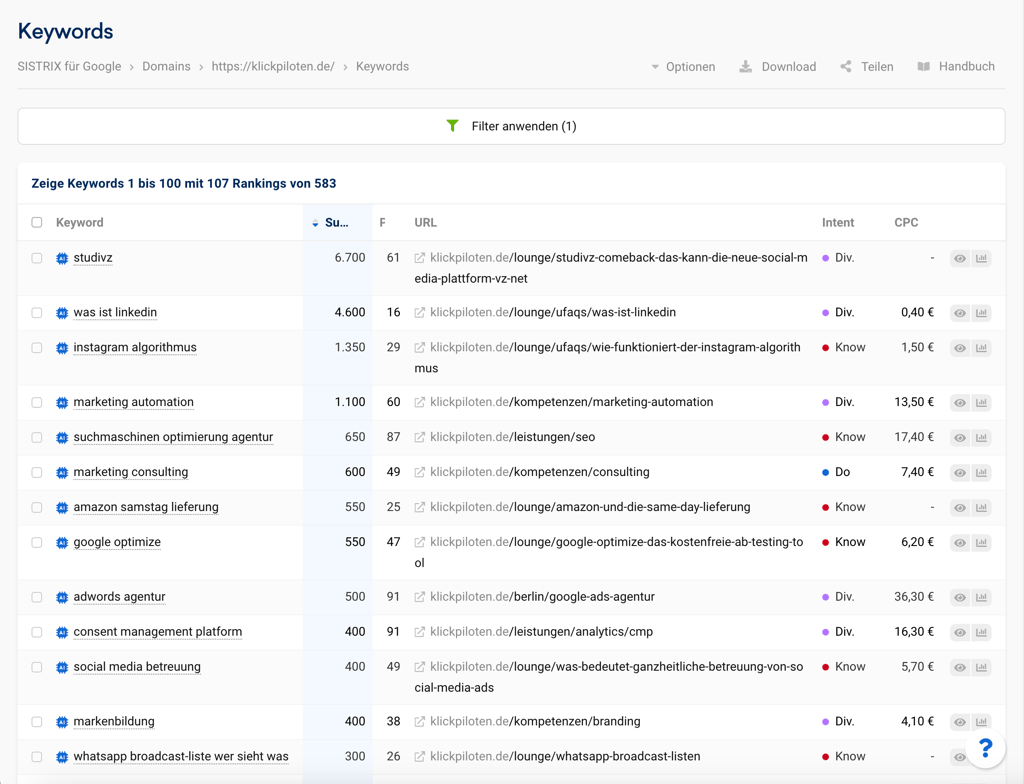
Task: Toggle SERP preview eye for markenbildung
Action: click(x=960, y=722)
